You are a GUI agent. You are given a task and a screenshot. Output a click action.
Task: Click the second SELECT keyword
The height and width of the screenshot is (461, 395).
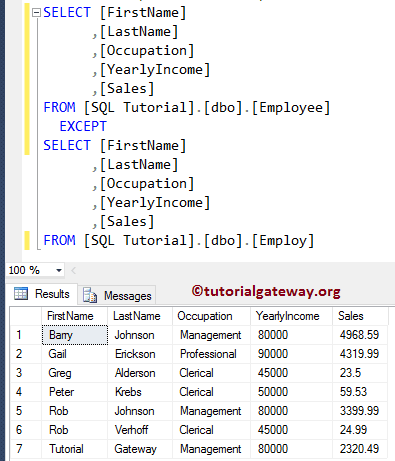click(67, 146)
